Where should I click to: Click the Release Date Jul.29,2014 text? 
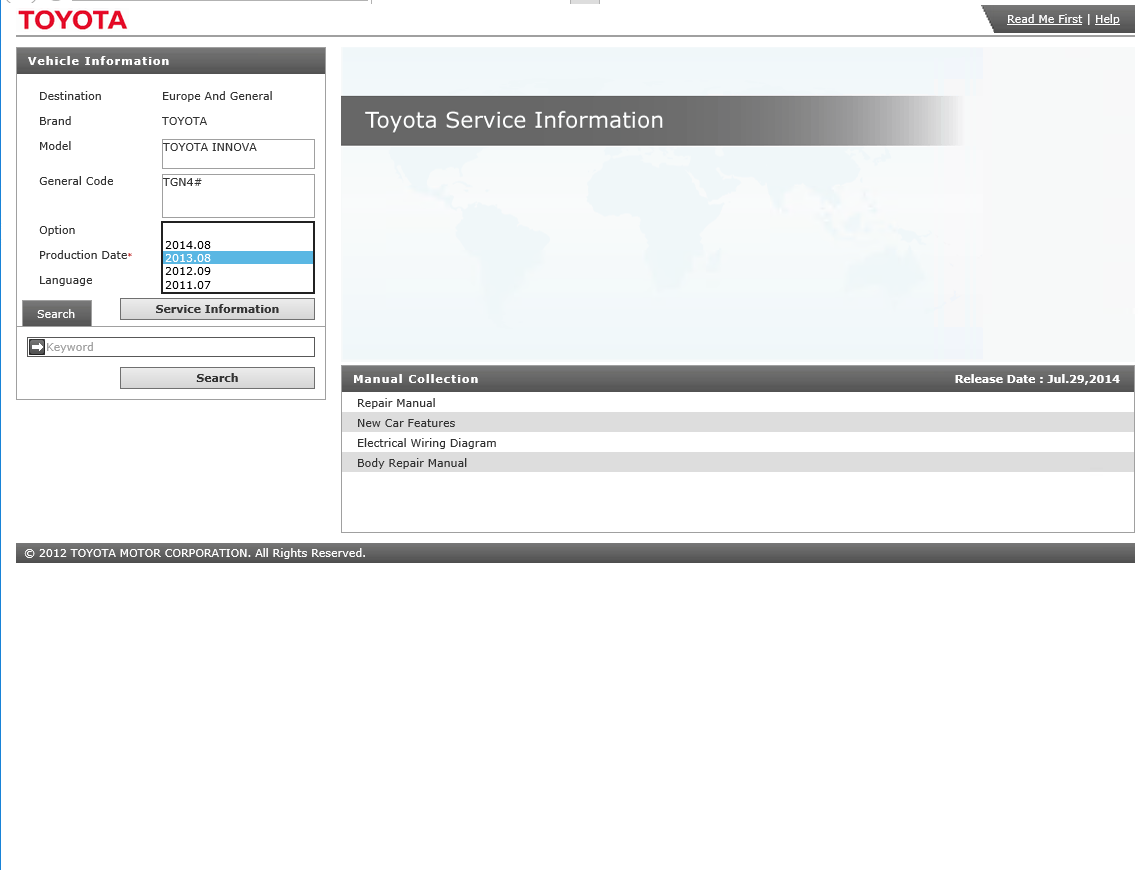[x=1037, y=379]
